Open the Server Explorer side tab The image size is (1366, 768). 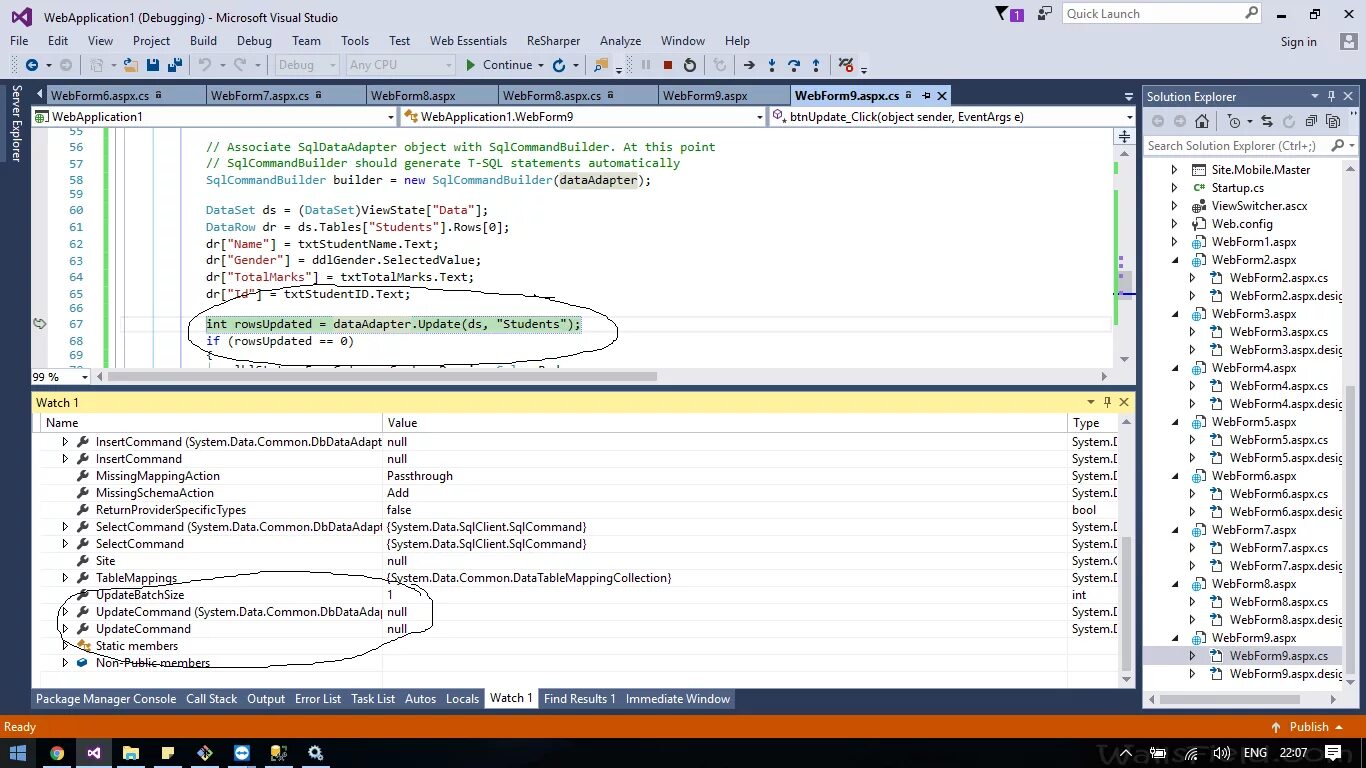16,123
